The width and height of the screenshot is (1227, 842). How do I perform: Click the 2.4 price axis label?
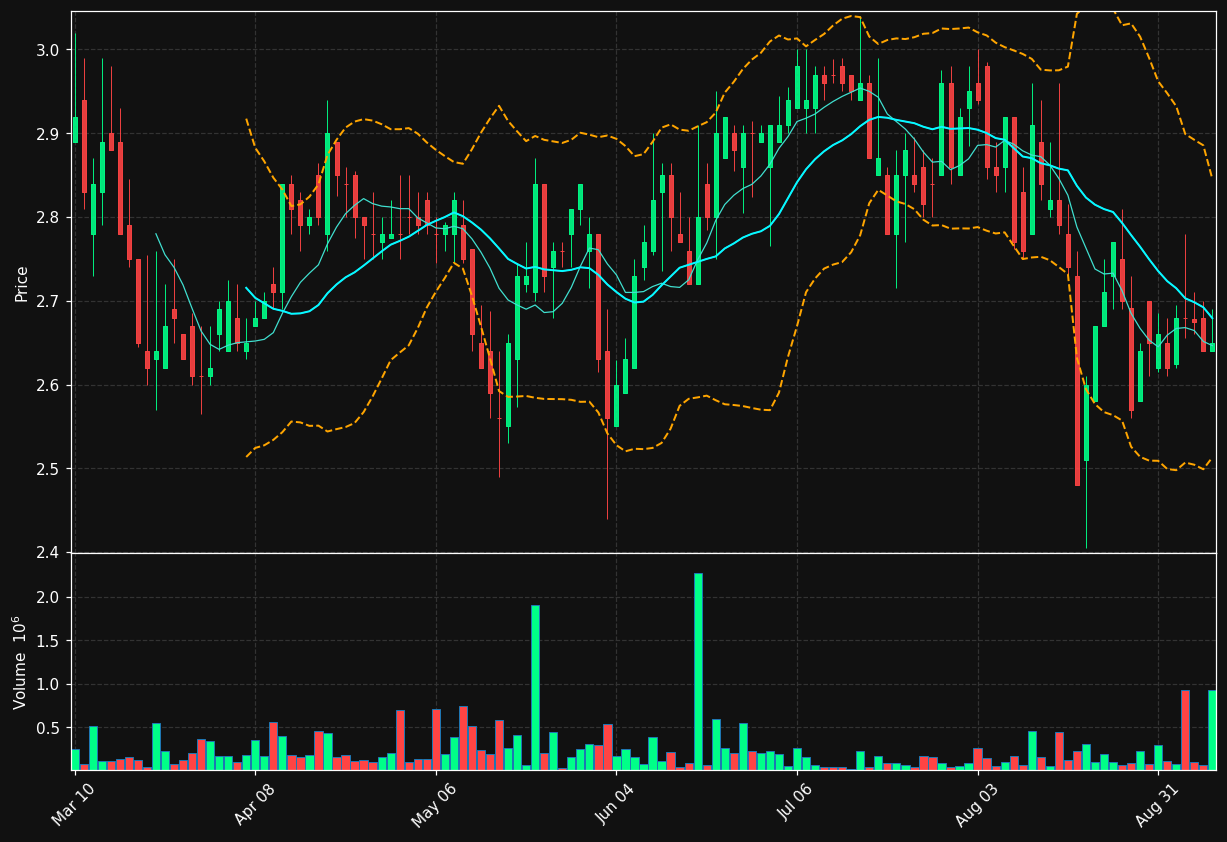[x=50, y=553]
